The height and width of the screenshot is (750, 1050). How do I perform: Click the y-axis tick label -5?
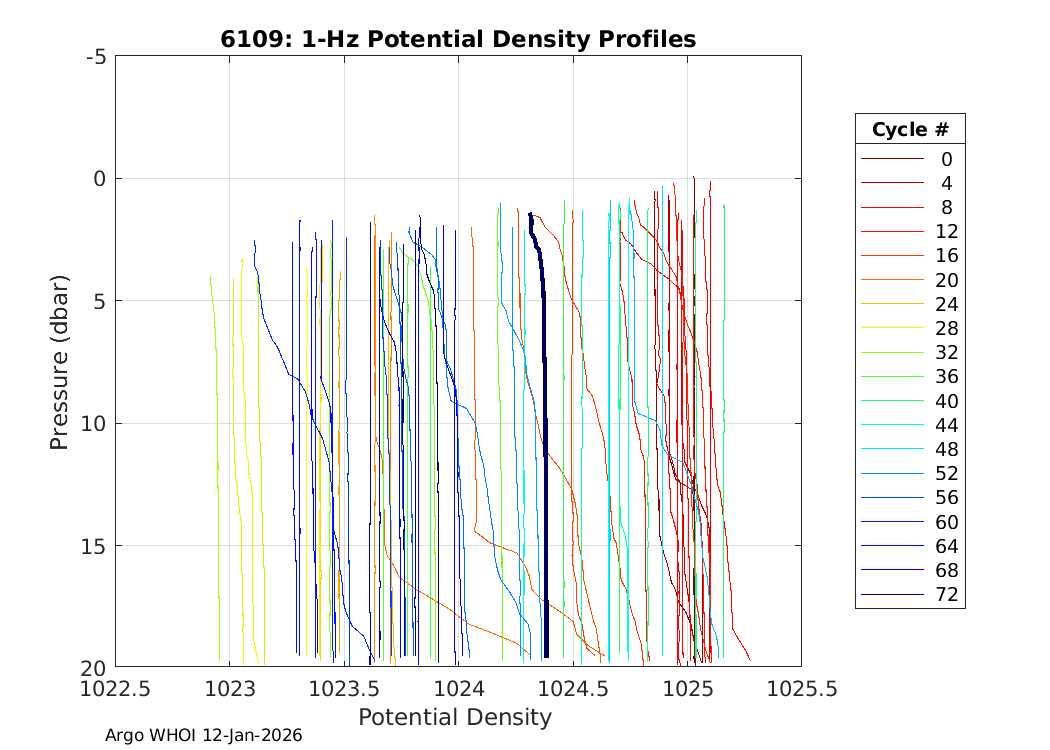click(96, 56)
